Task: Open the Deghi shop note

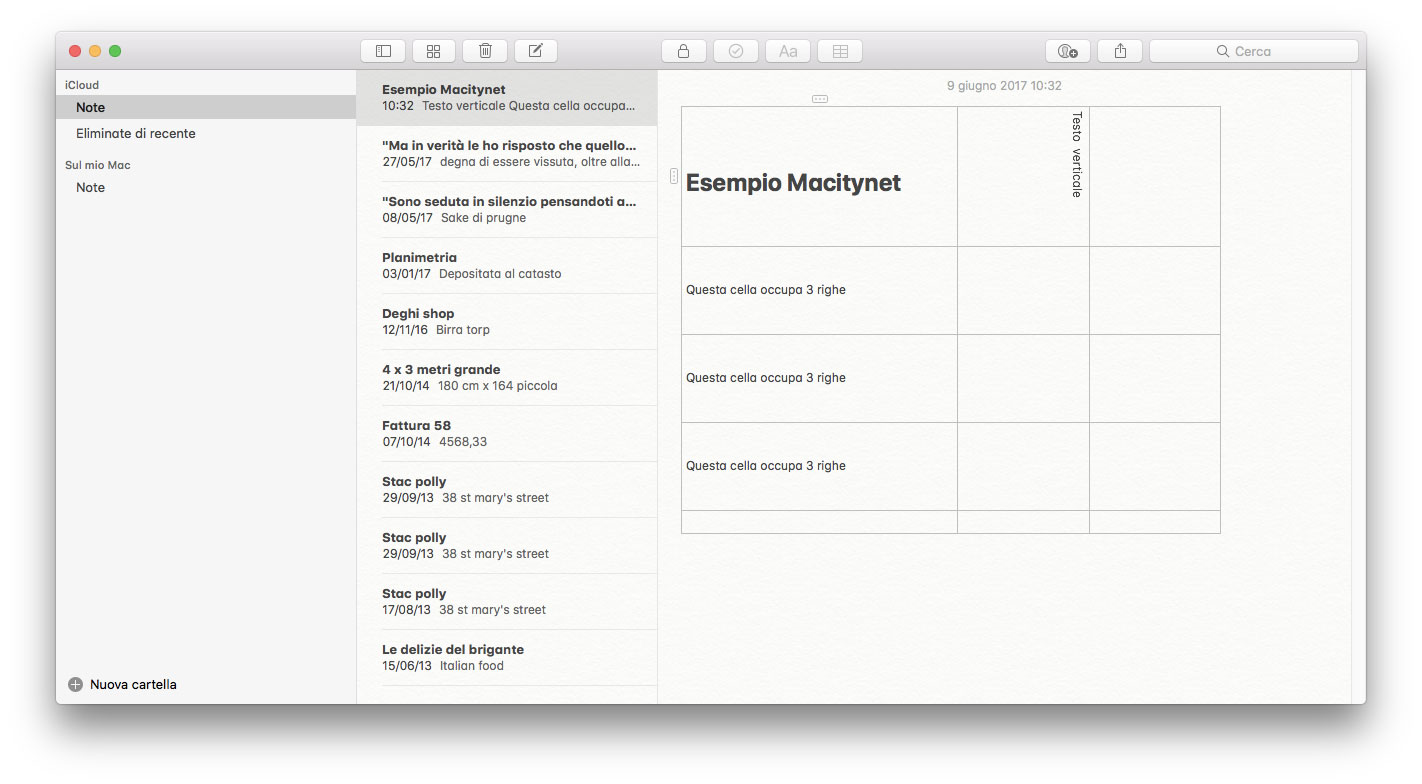Action: pyautogui.click(x=507, y=321)
